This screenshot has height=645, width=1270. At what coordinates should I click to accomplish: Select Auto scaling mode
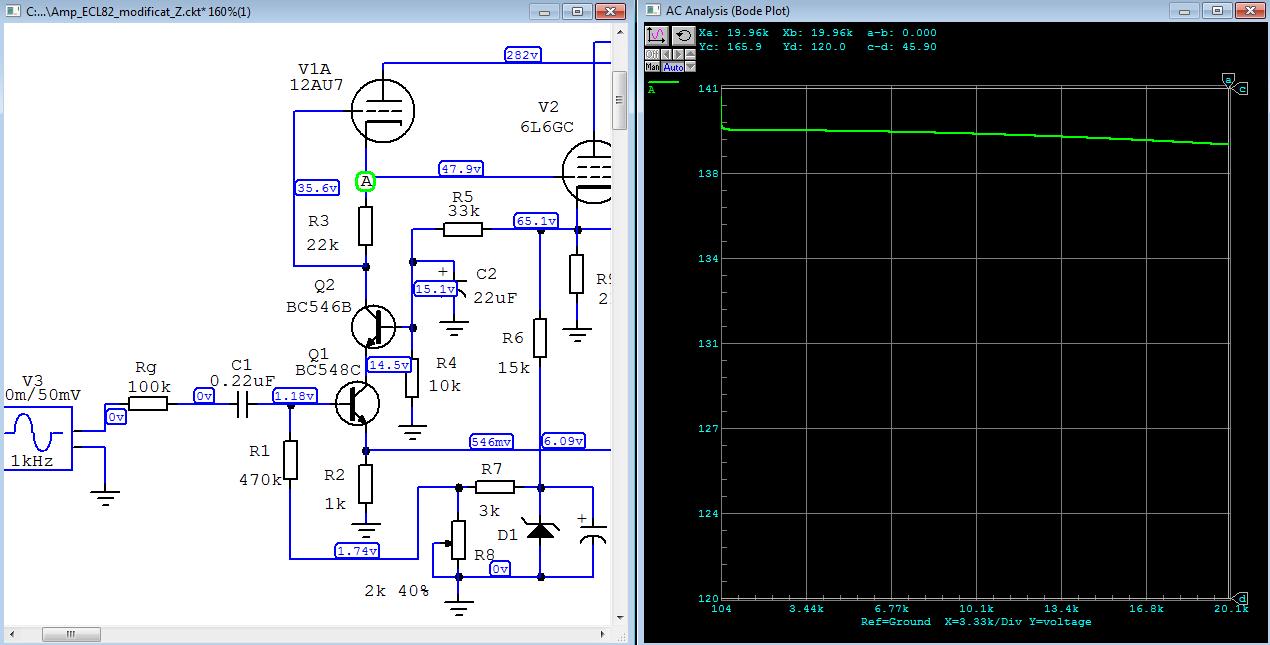pos(672,66)
